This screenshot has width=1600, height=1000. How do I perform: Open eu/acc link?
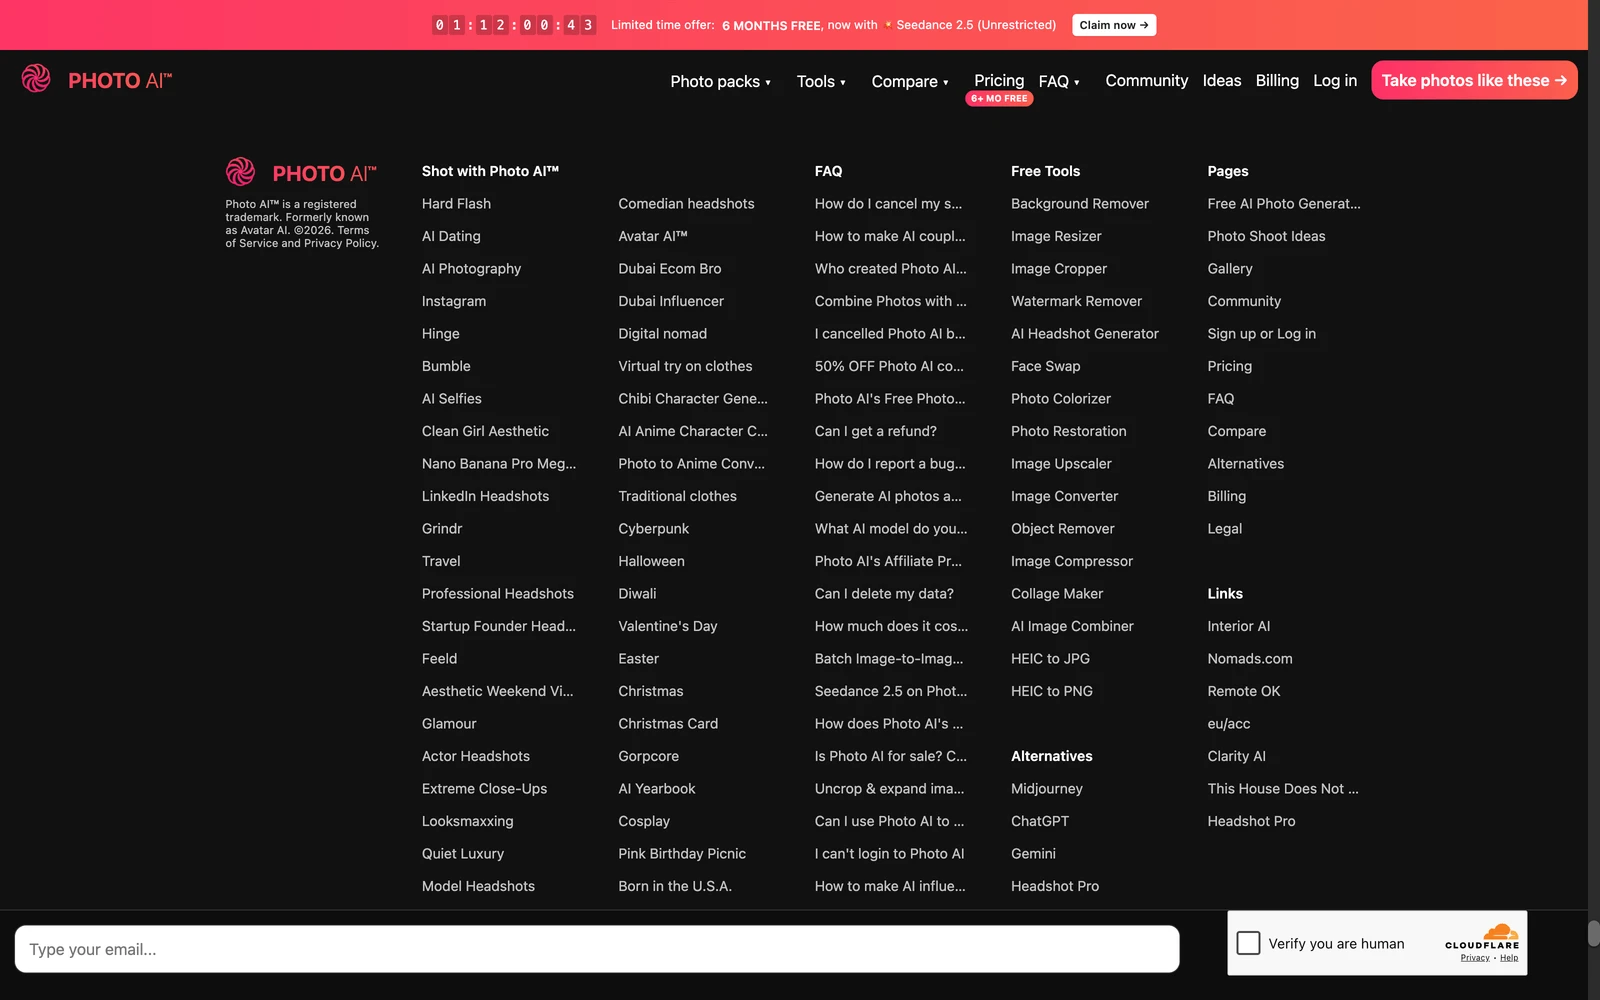[x=1228, y=724]
